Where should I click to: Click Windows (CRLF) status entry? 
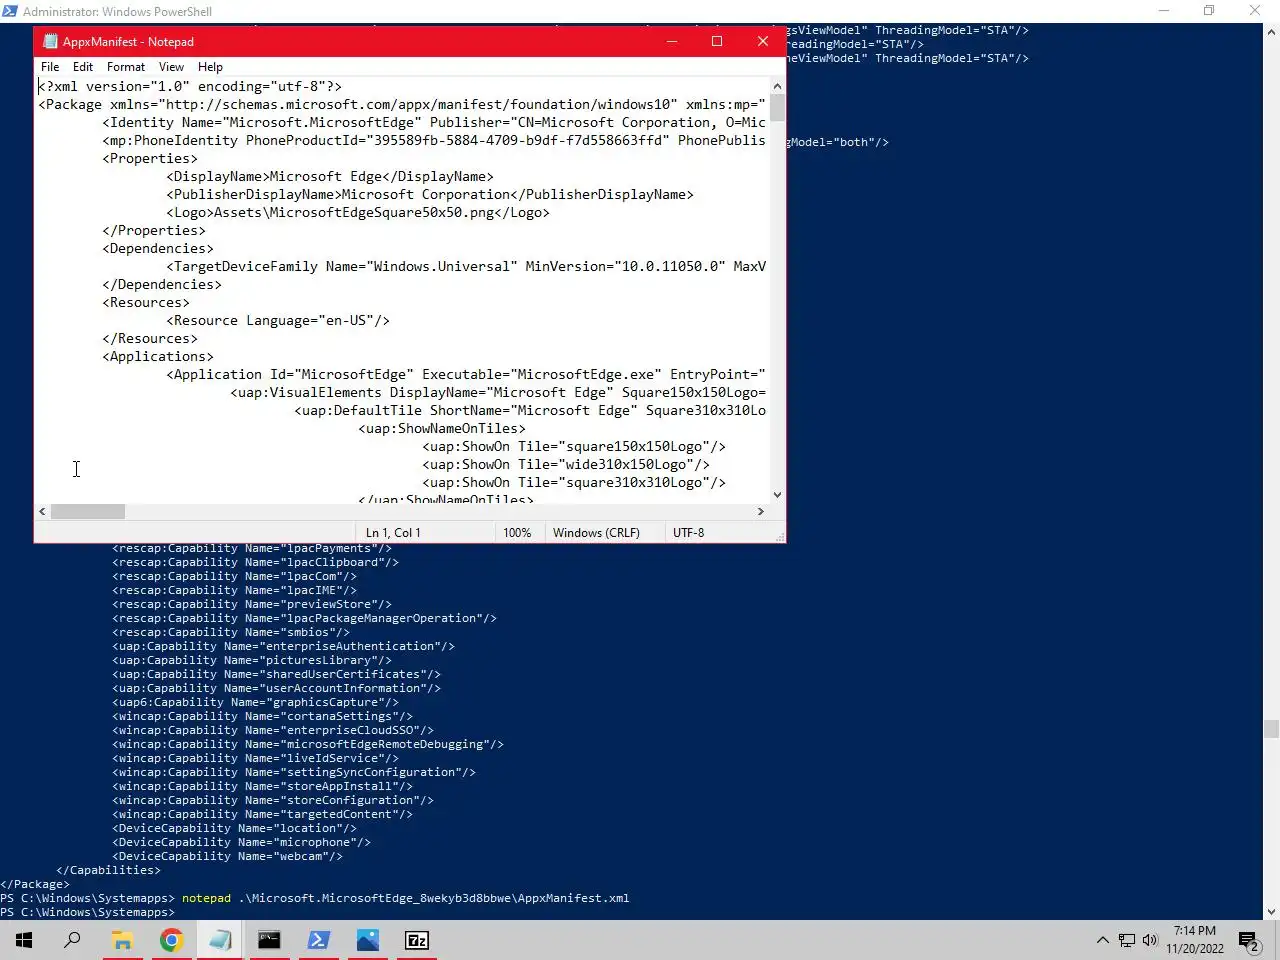(x=596, y=533)
